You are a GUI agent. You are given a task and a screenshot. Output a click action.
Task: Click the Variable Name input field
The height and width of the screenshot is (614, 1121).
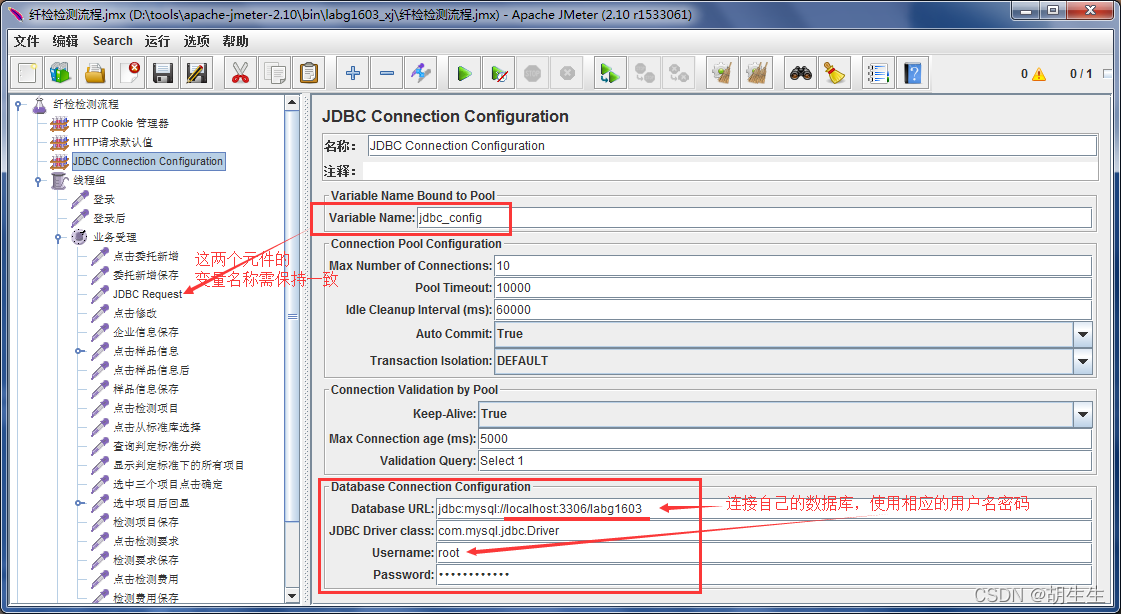[x=754, y=218]
